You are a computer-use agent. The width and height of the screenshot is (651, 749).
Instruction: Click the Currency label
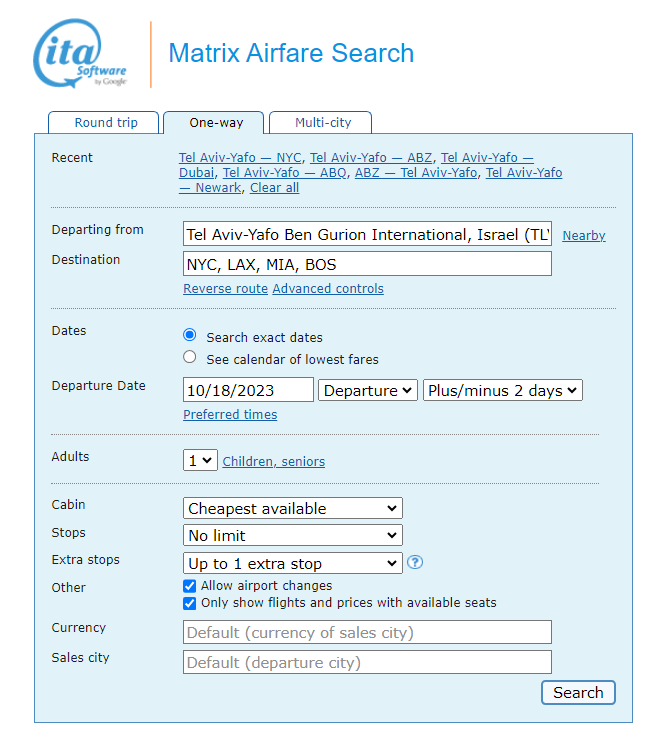pyautogui.click(x=79, y=628)
